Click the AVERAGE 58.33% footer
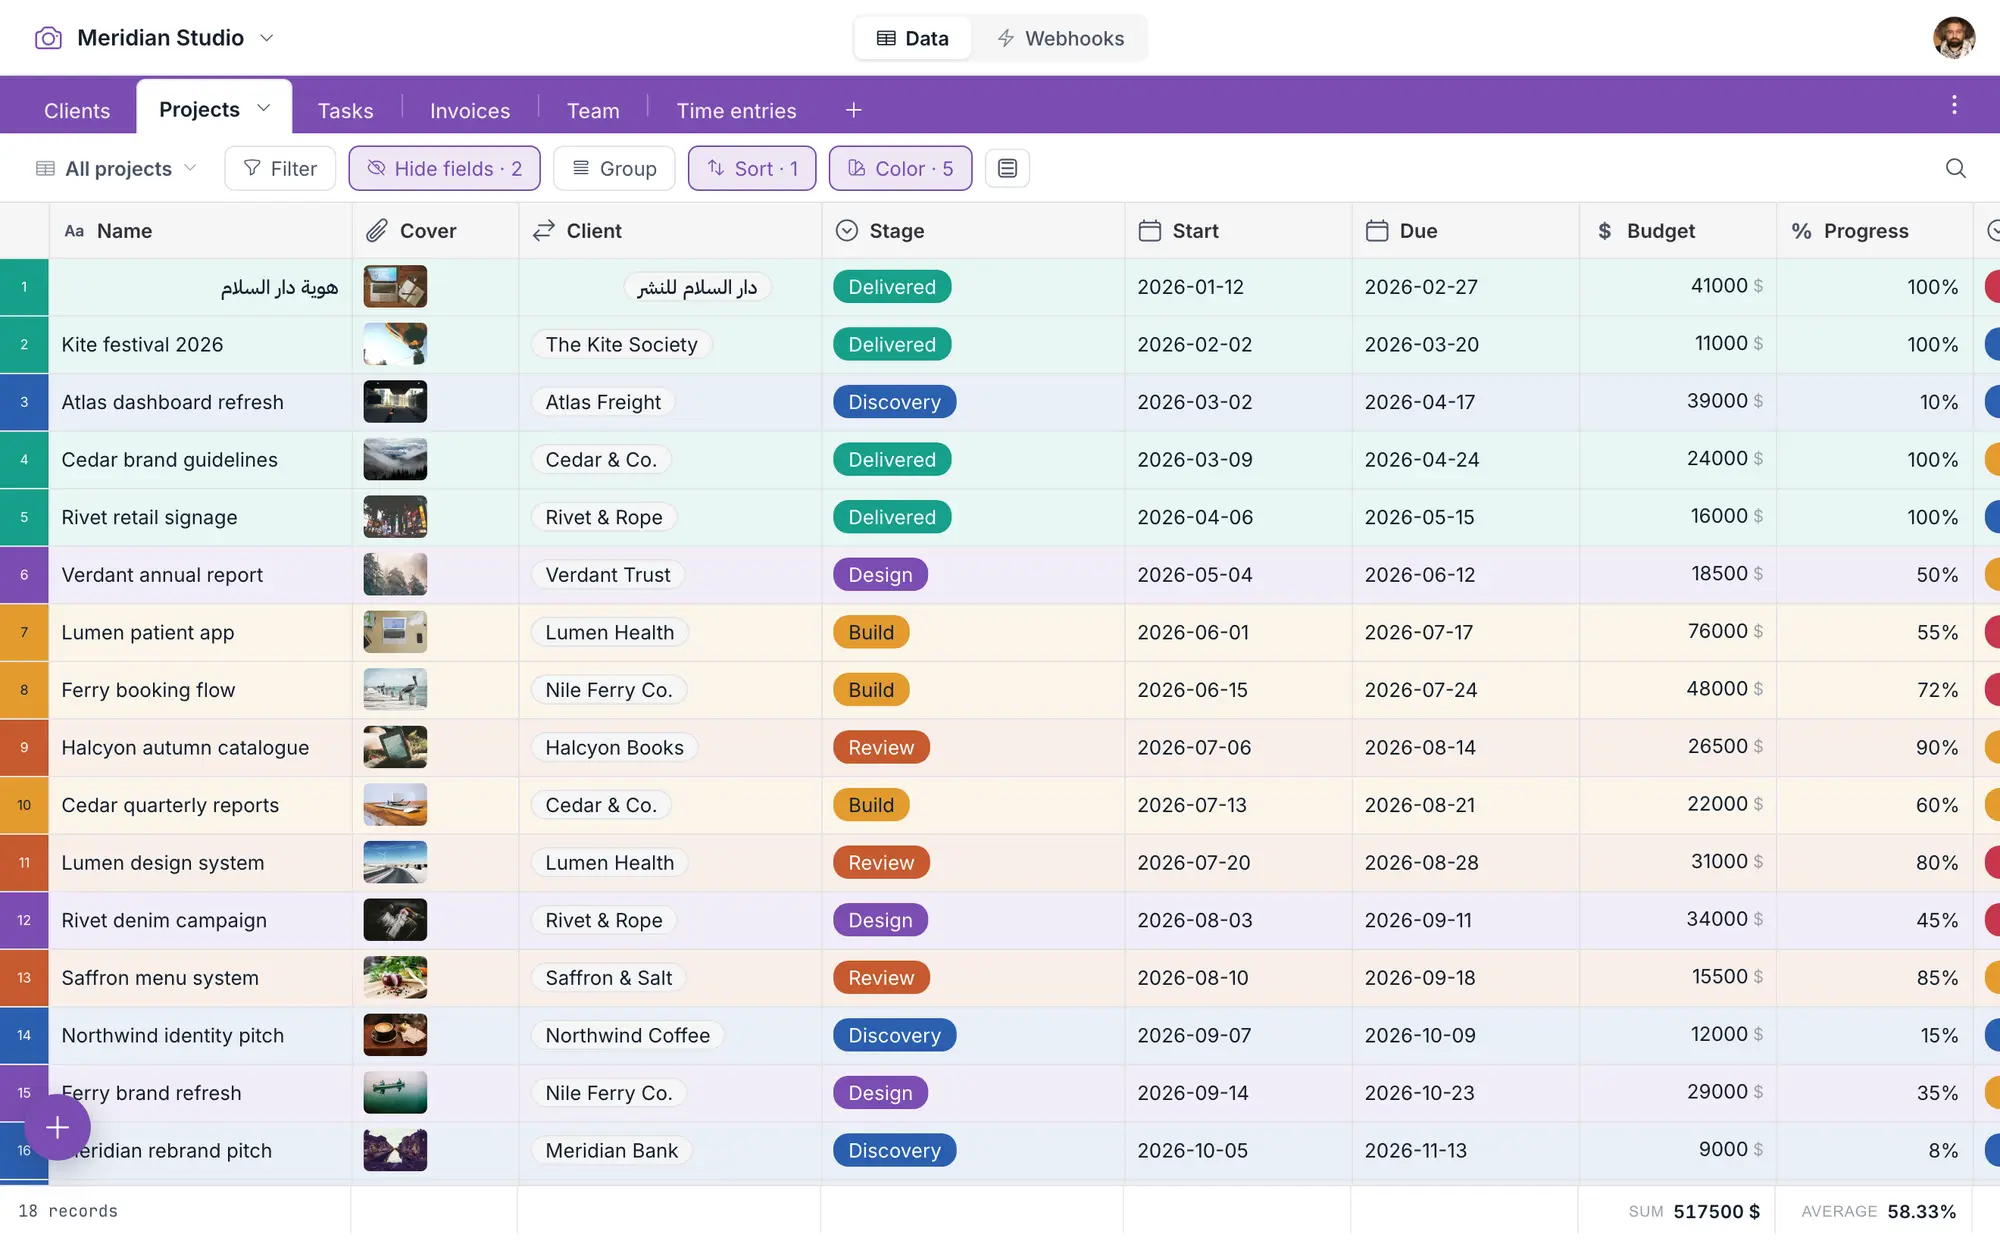This screenshot has width=2000, height=1250. (x=1878, y=1211)
